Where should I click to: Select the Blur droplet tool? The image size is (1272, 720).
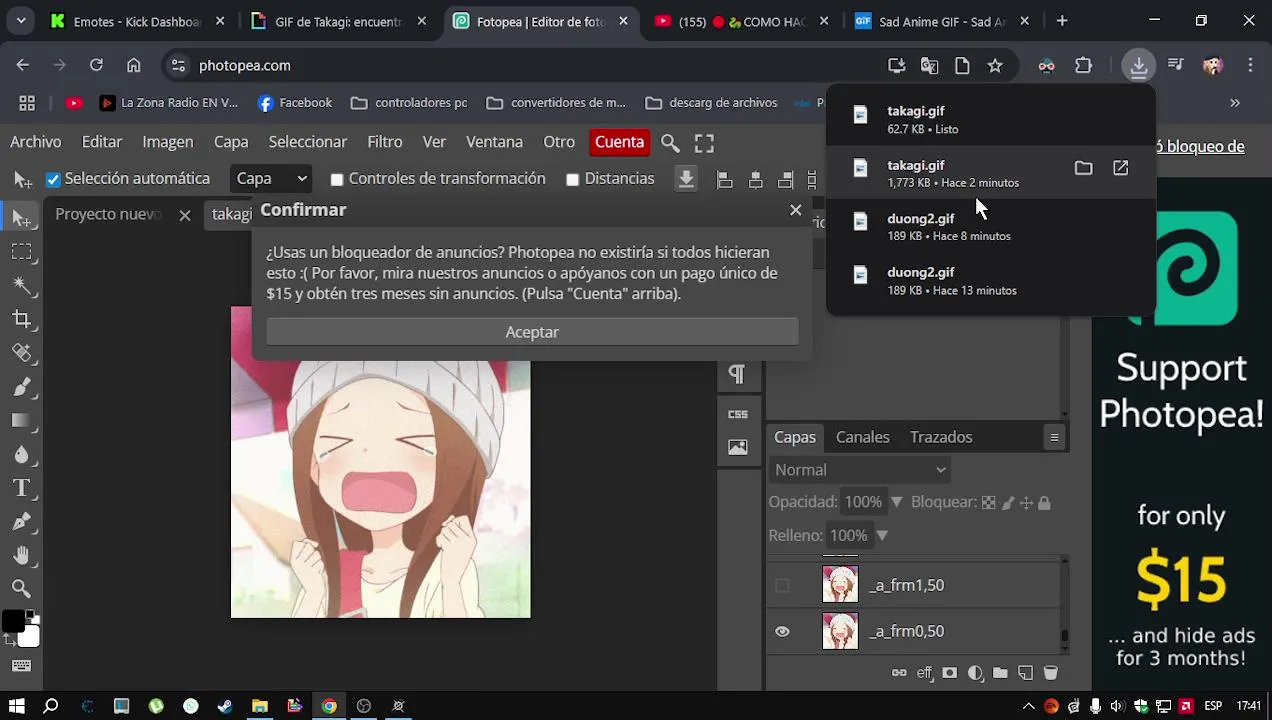21,455
